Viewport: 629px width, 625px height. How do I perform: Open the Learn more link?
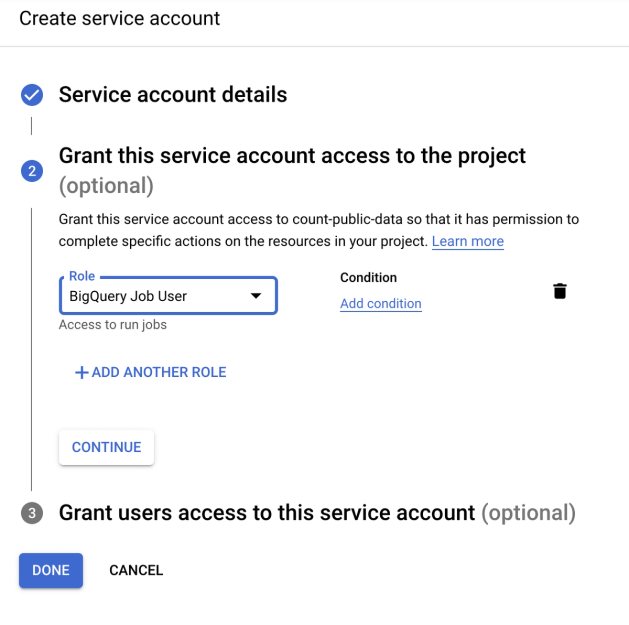tap(468, 241)
